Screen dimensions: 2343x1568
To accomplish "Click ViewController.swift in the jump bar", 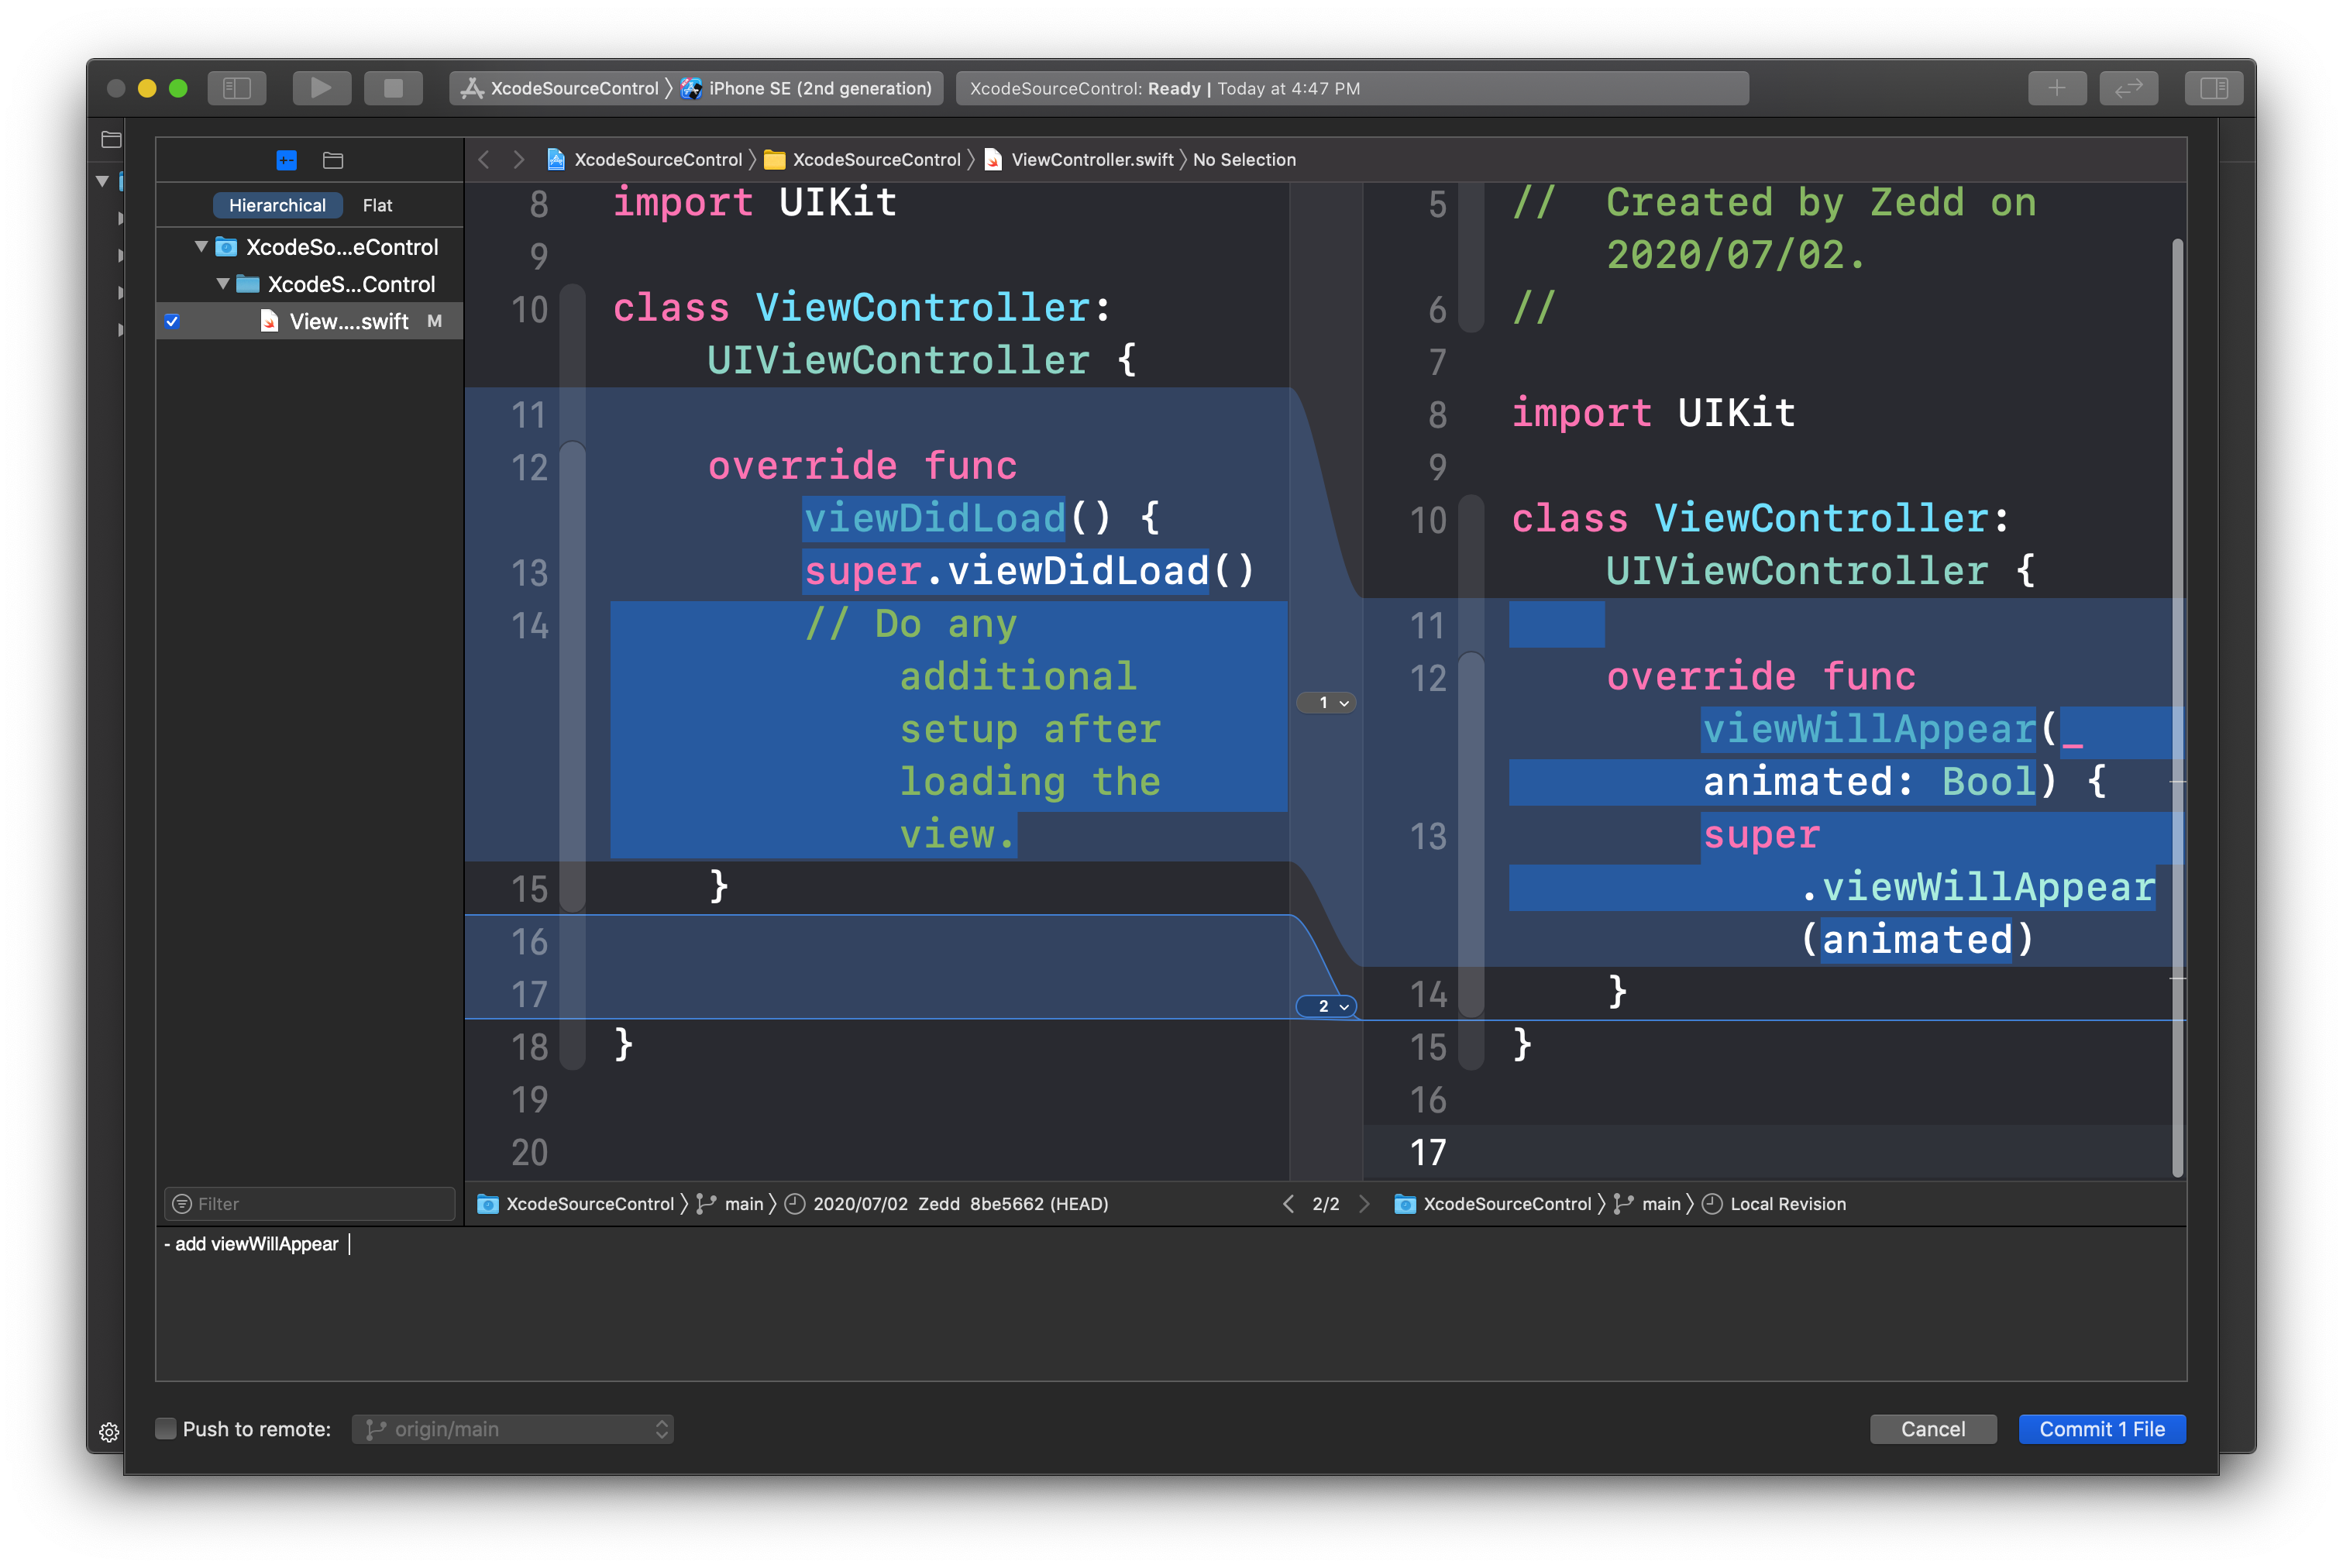I will 1080,159.
